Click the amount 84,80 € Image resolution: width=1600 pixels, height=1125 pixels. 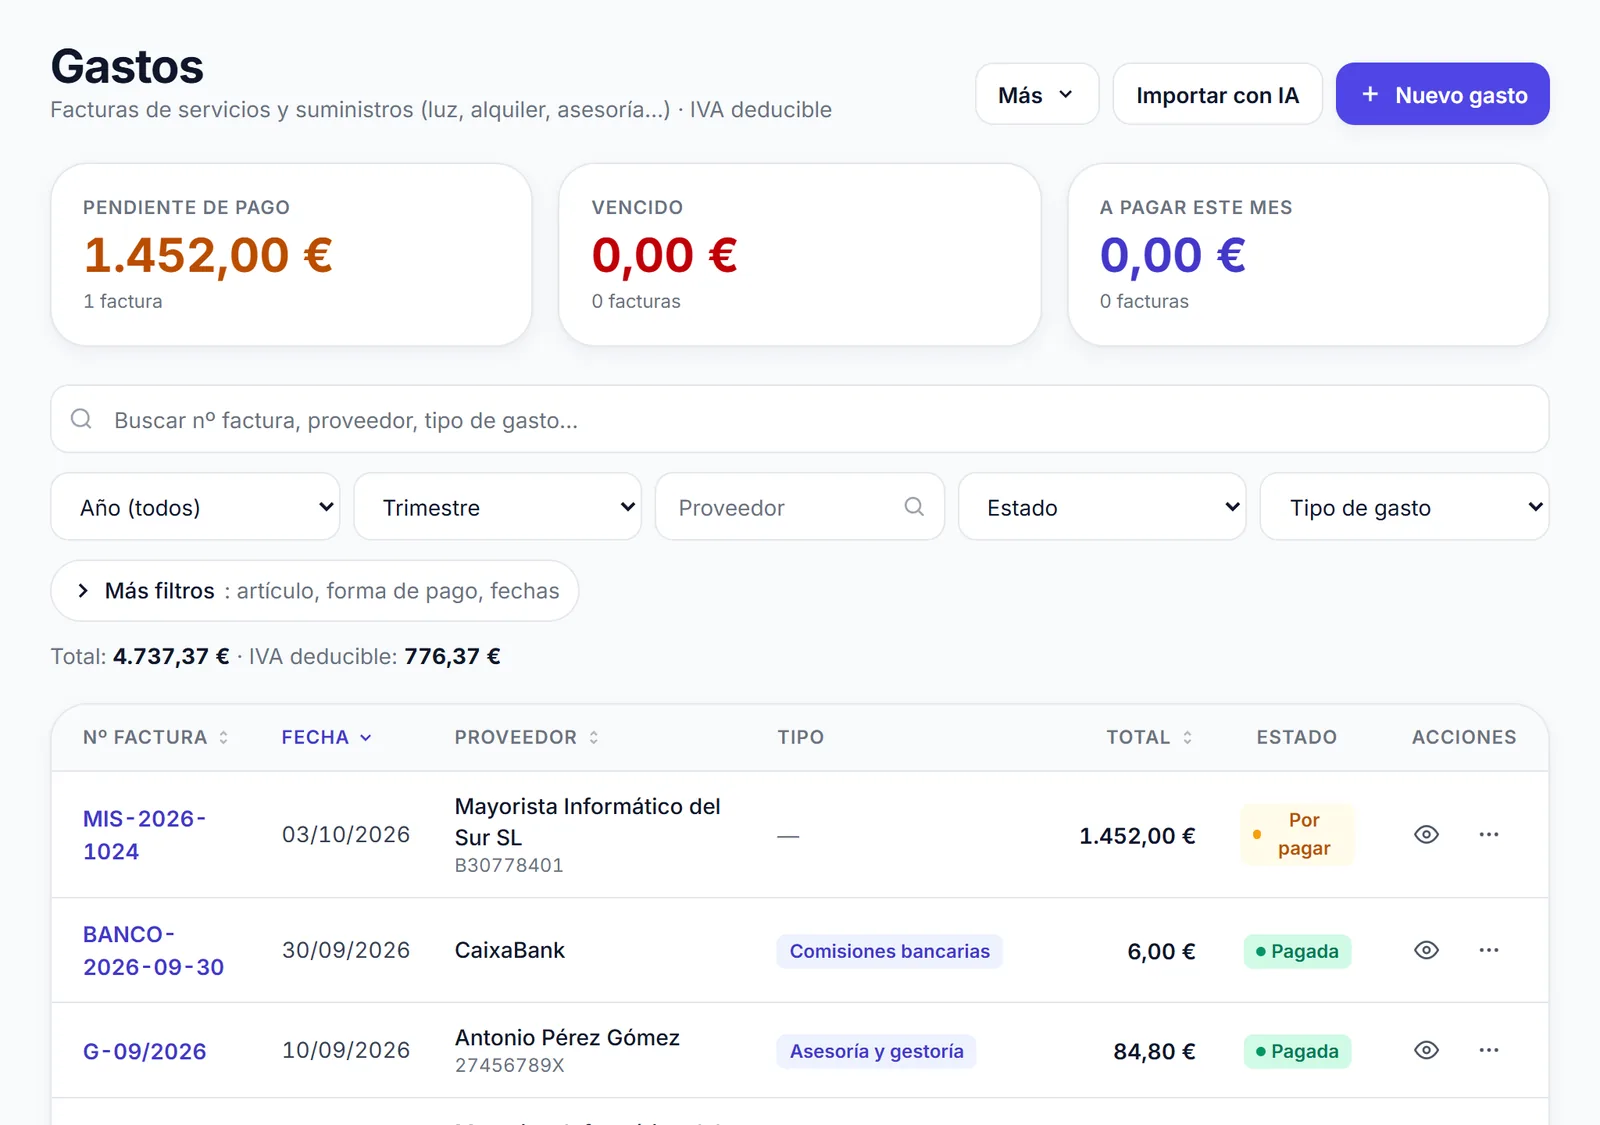point(1154,1051)
